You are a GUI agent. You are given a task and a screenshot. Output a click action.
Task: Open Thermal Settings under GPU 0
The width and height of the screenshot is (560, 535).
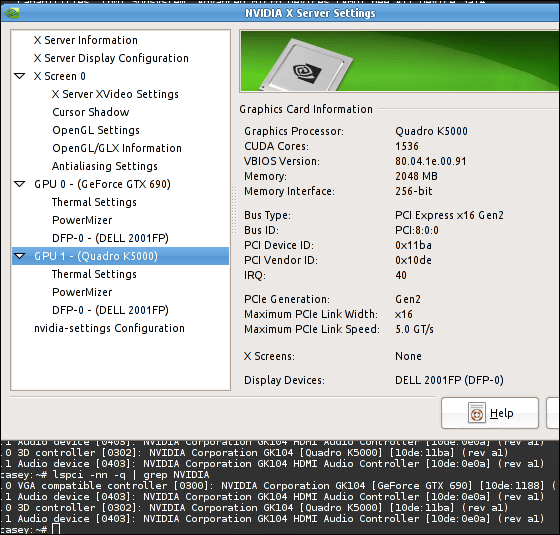(94, 202)
